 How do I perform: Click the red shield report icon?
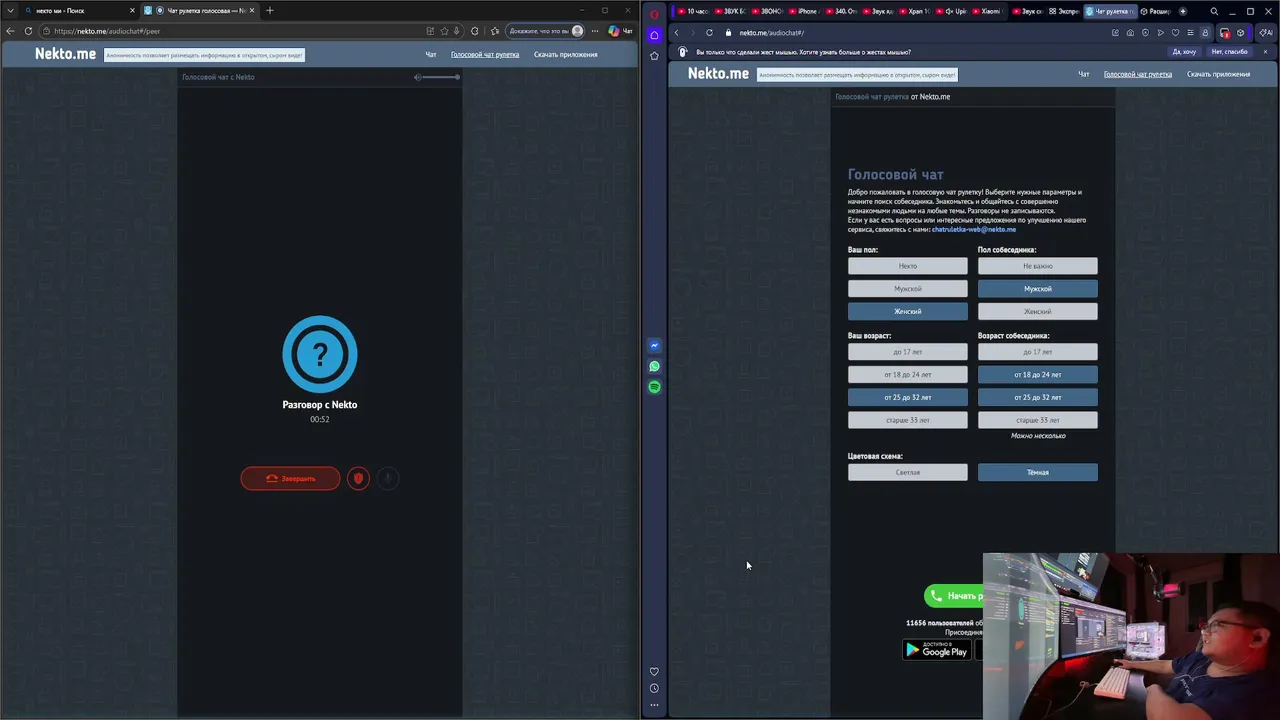358,478
